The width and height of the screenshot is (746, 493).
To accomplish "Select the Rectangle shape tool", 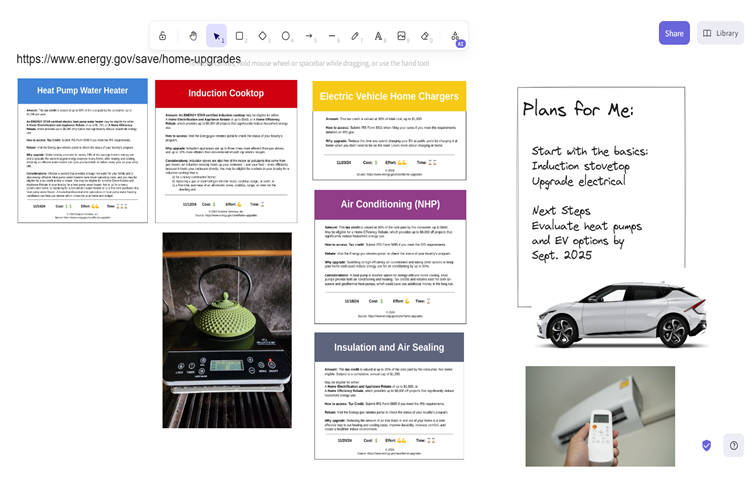I will pos(239,36).
